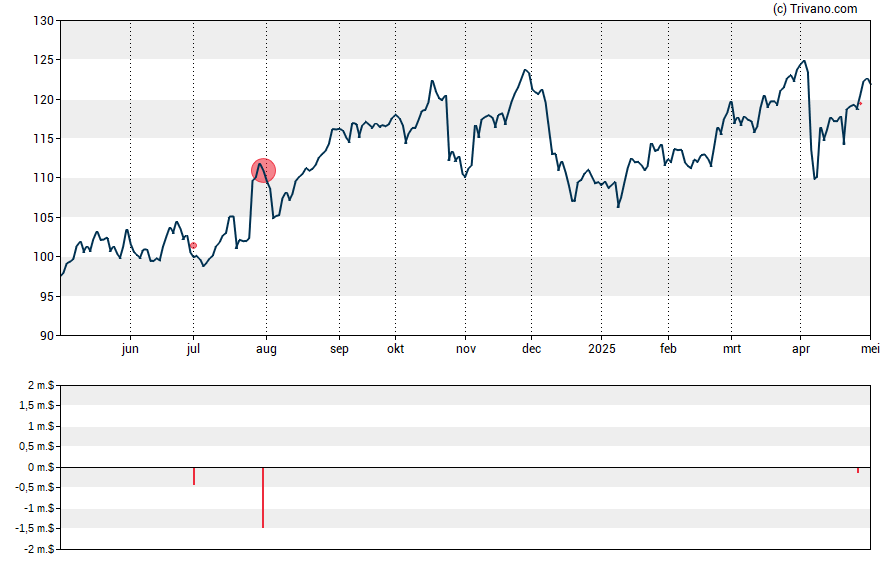
Task: Click the 115 price axis label
Action: (44, 139)
